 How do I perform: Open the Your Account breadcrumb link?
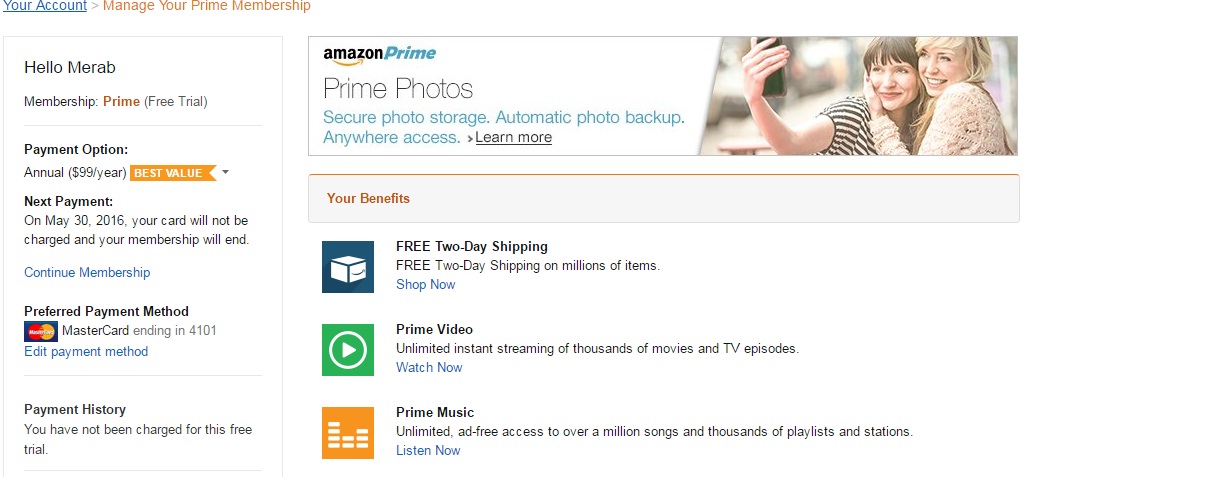pyautogui.click(x=44, y=6)
